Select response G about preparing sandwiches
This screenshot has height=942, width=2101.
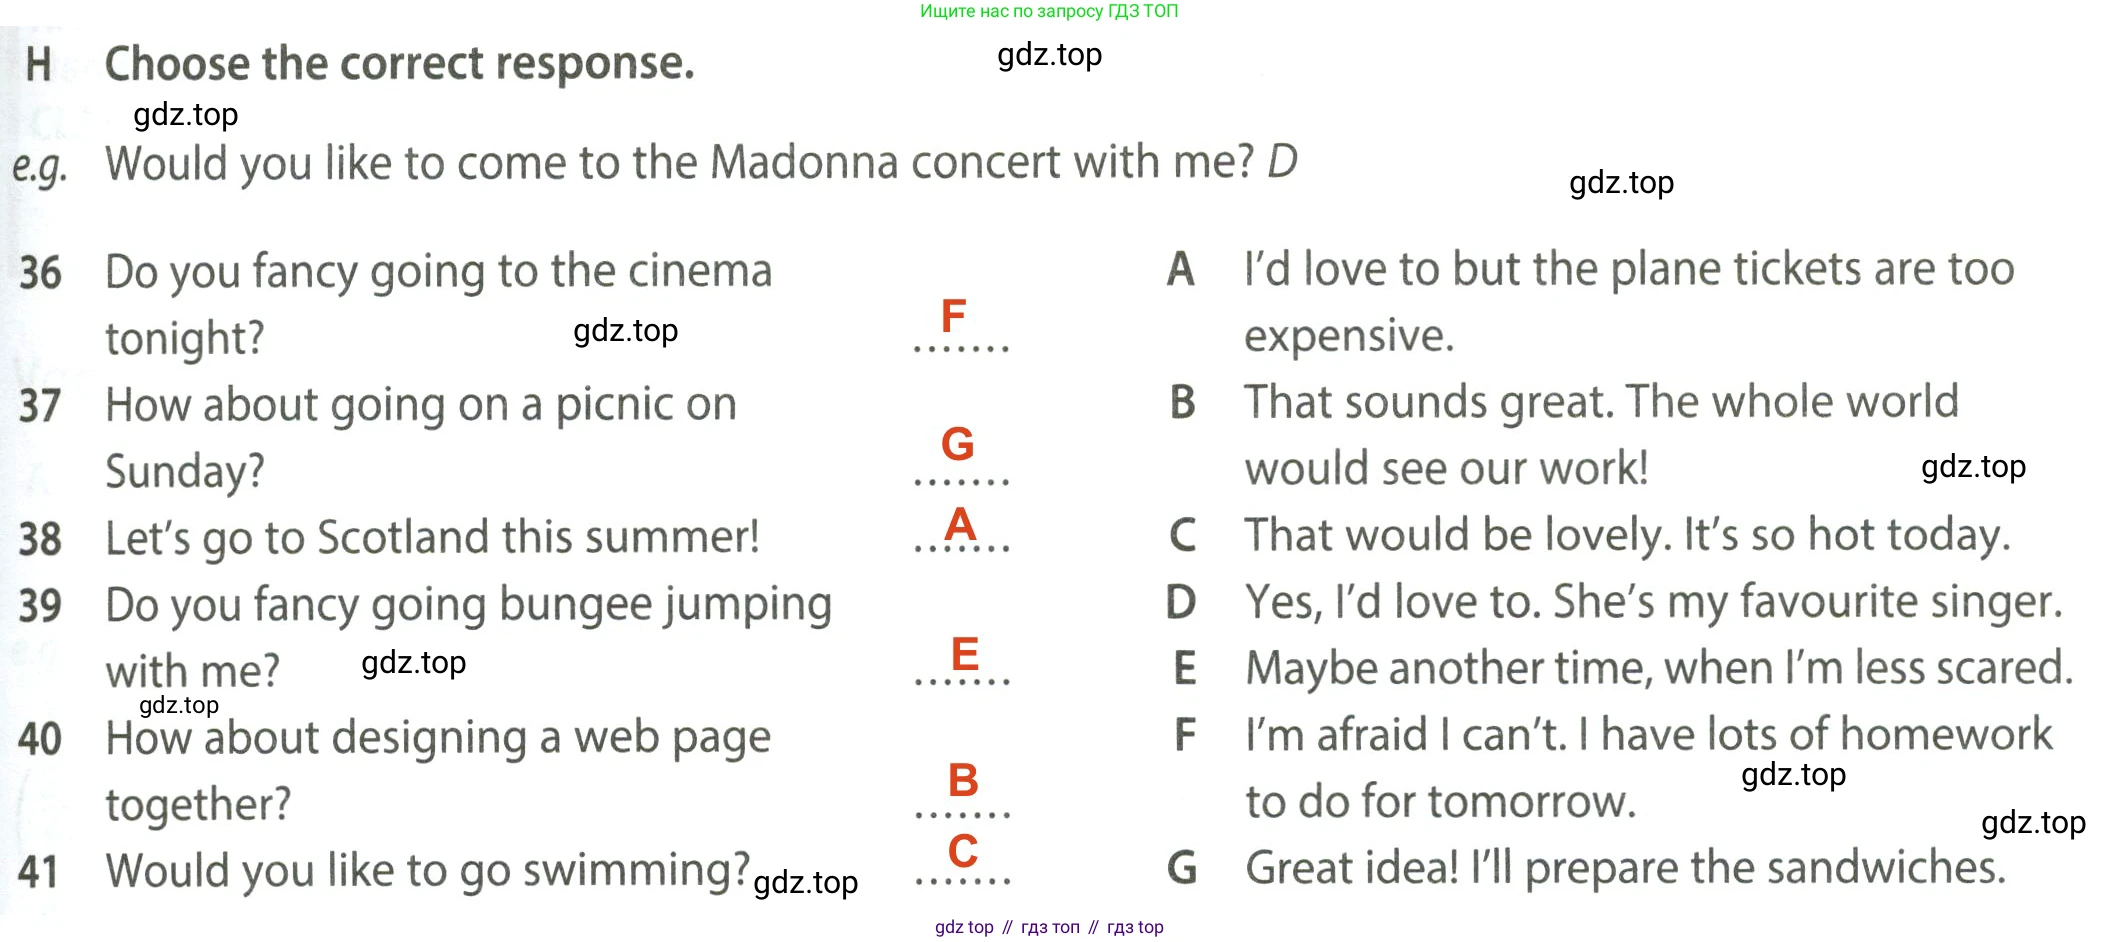1625,867
